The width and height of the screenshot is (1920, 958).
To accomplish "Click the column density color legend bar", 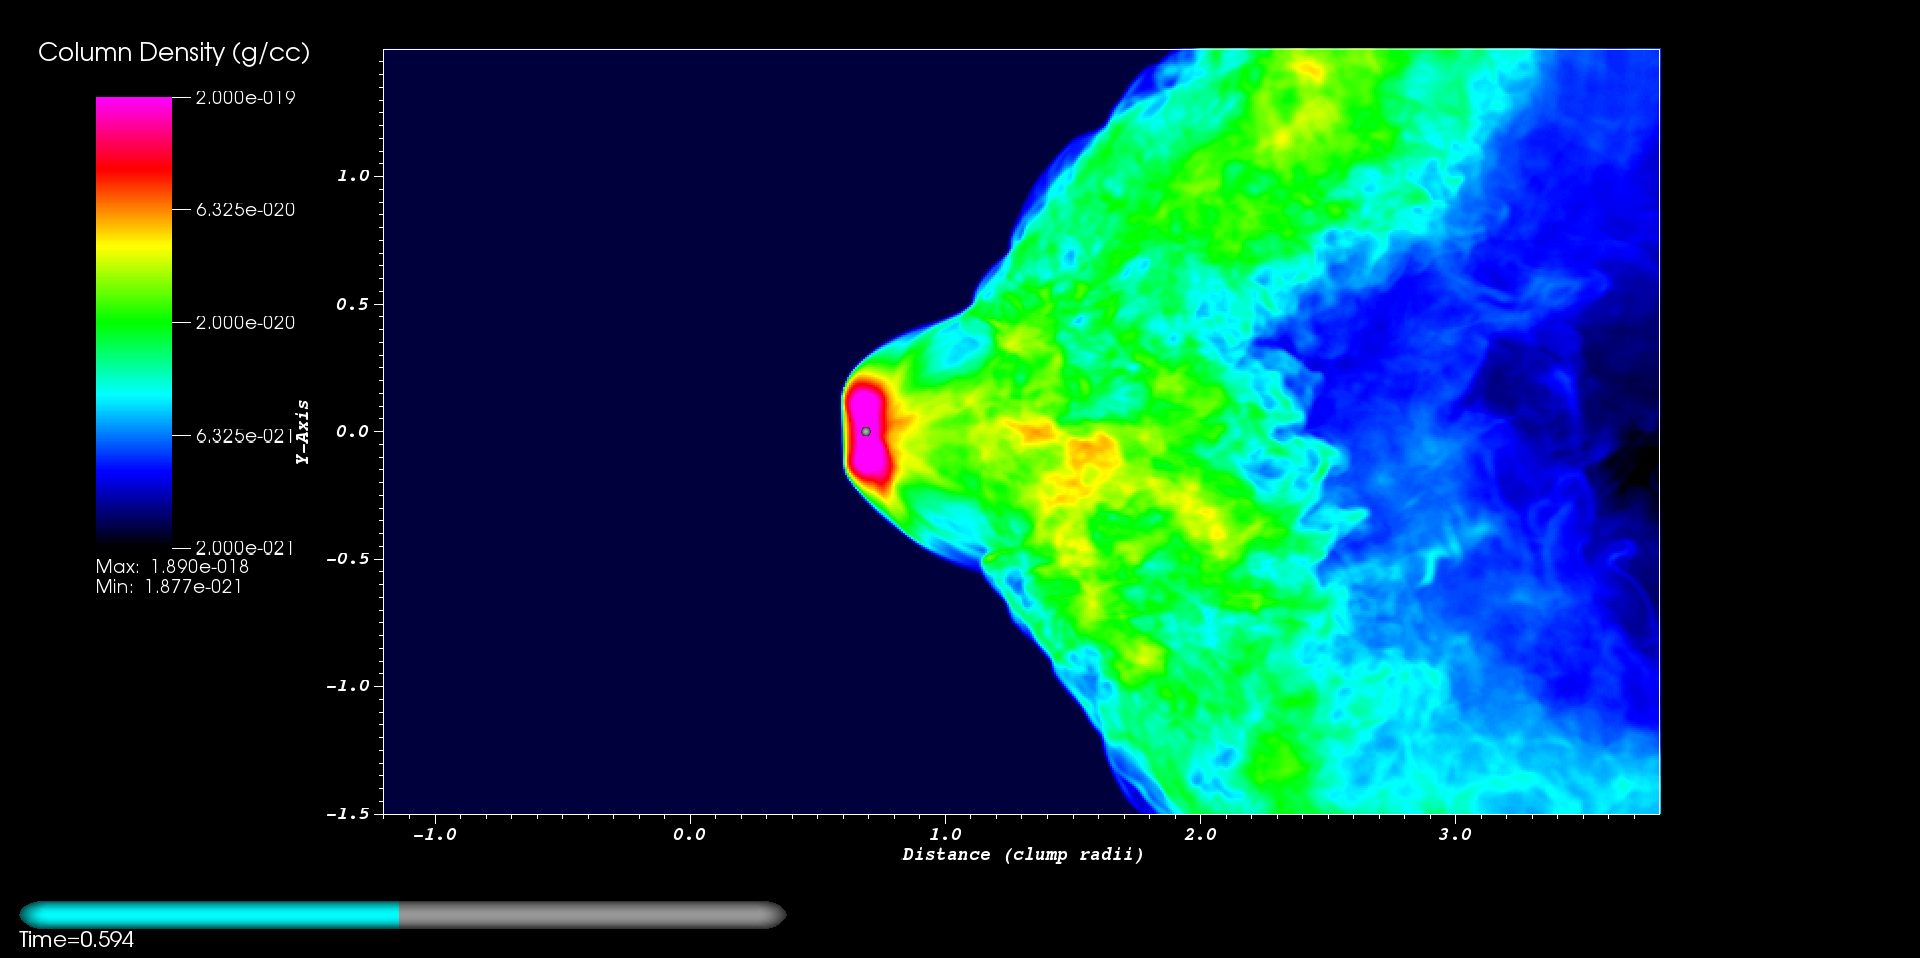I will 134,322.
